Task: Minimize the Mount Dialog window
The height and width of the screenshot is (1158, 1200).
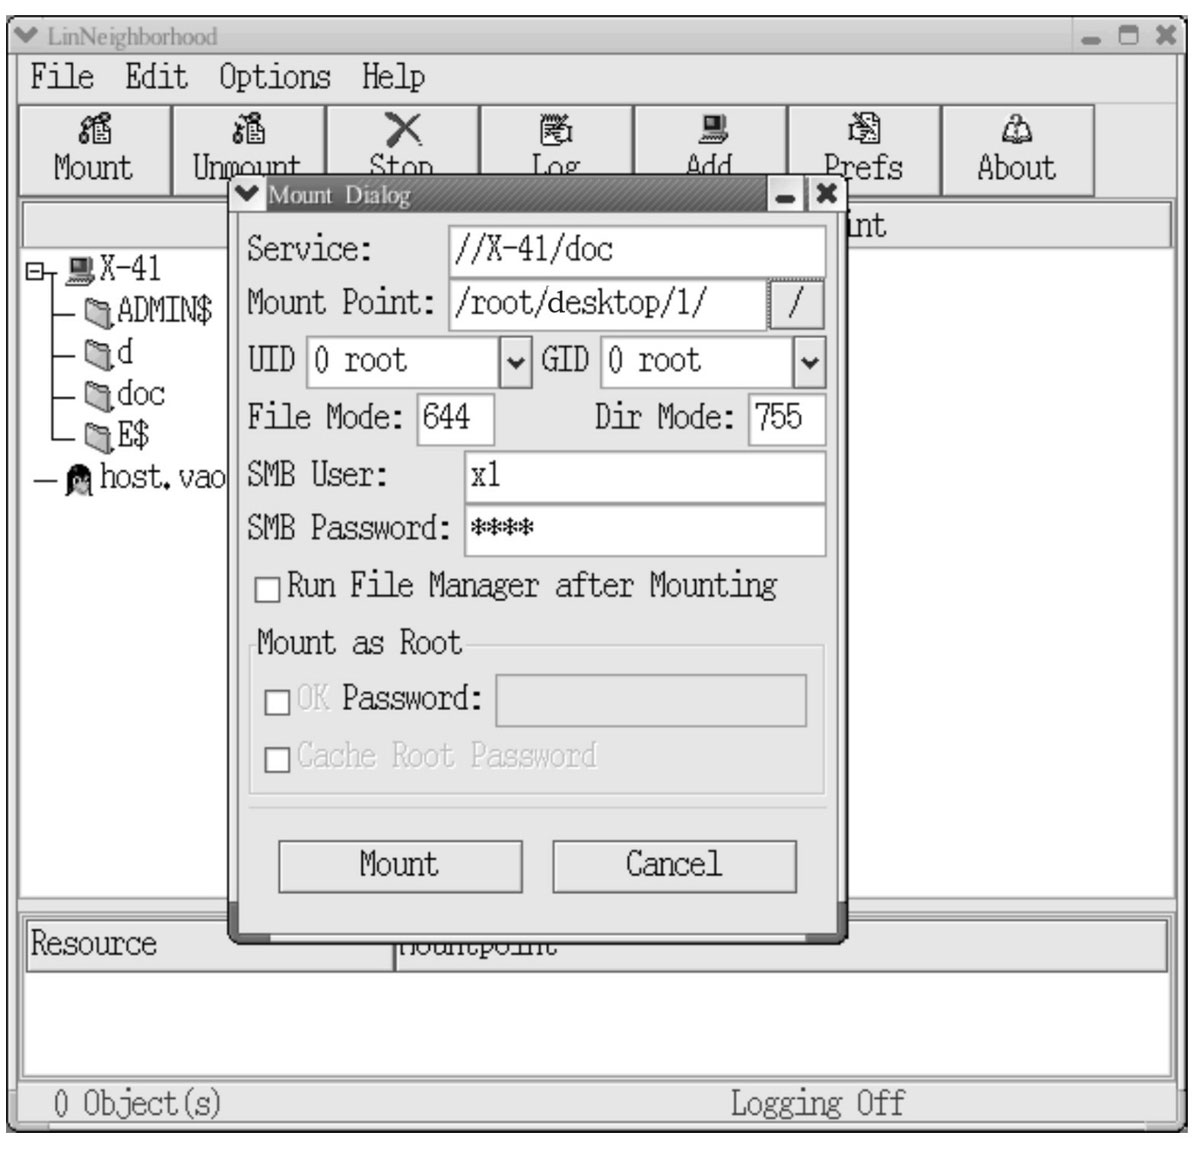Action: point(786,195)
